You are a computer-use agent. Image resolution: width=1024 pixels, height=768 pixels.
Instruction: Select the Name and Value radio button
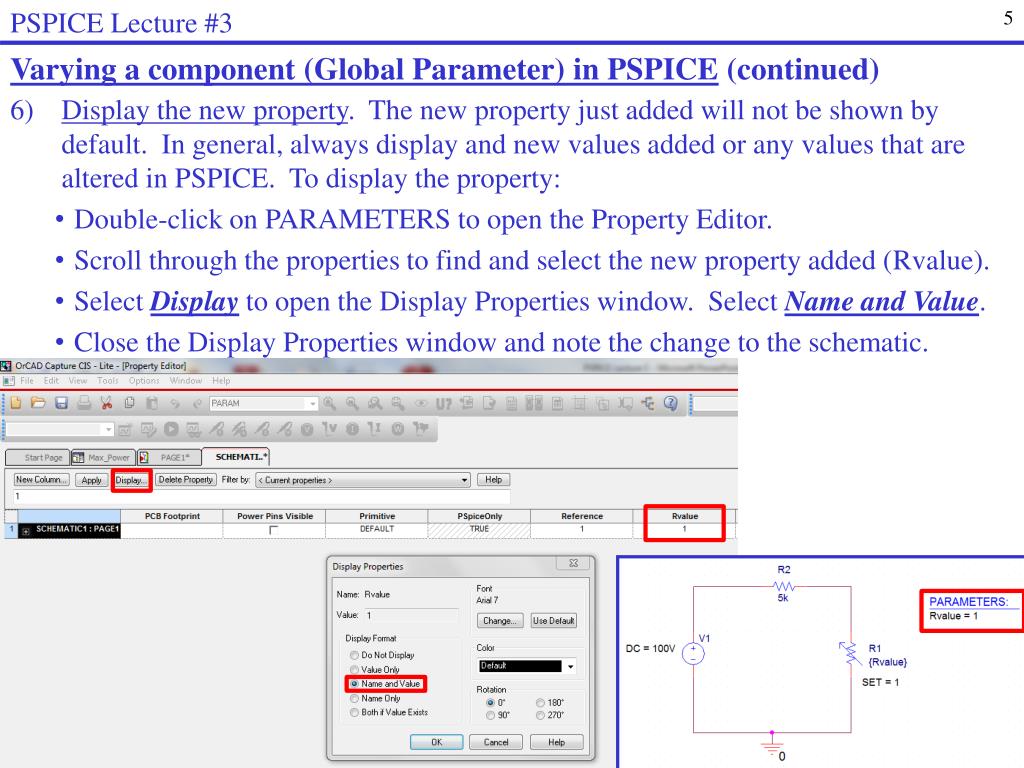pyautogui.click(x=355, y=684)
